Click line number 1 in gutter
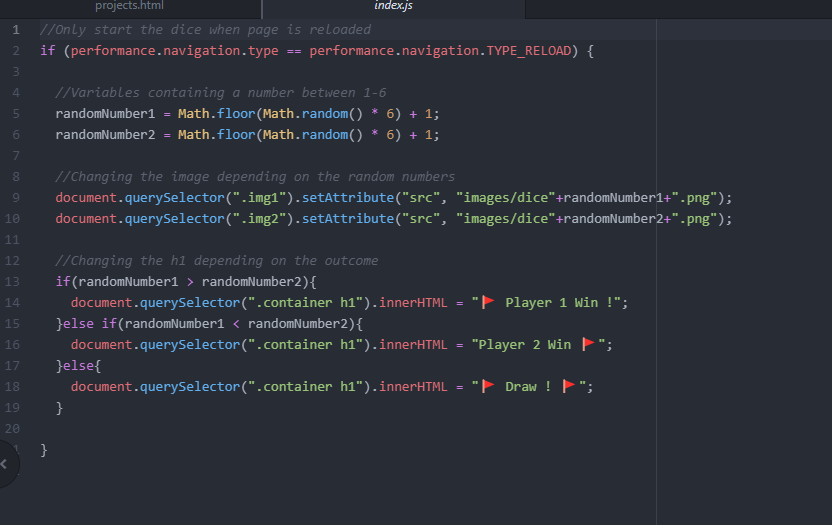This screenshot has width=832, height=525. point(16,30)
